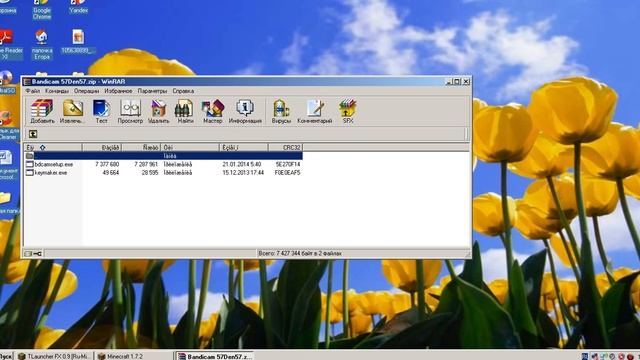This screenshot has width=640, height=360.
Task: Open Google Chrome desktop shortcut
Action: tap(42, 9)
